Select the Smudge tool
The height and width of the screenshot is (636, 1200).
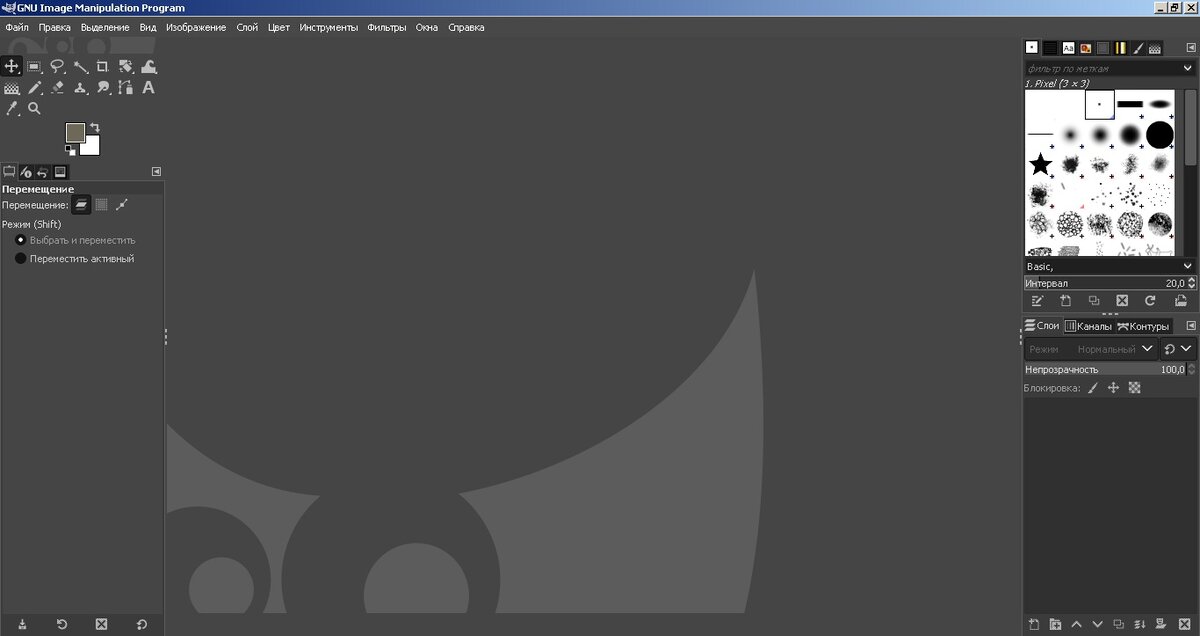click(103, 88)
